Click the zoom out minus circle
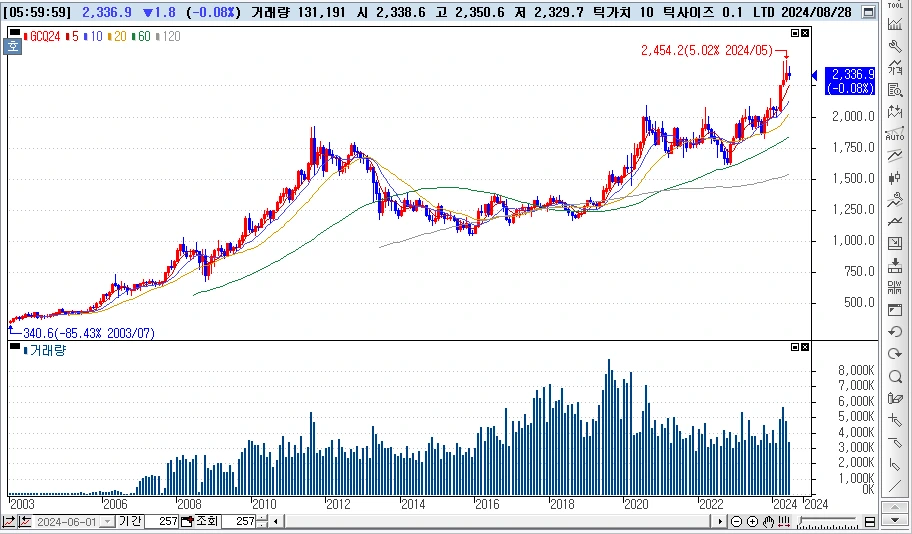This screenshot has width=912, height=534. [x=736, y=521]
